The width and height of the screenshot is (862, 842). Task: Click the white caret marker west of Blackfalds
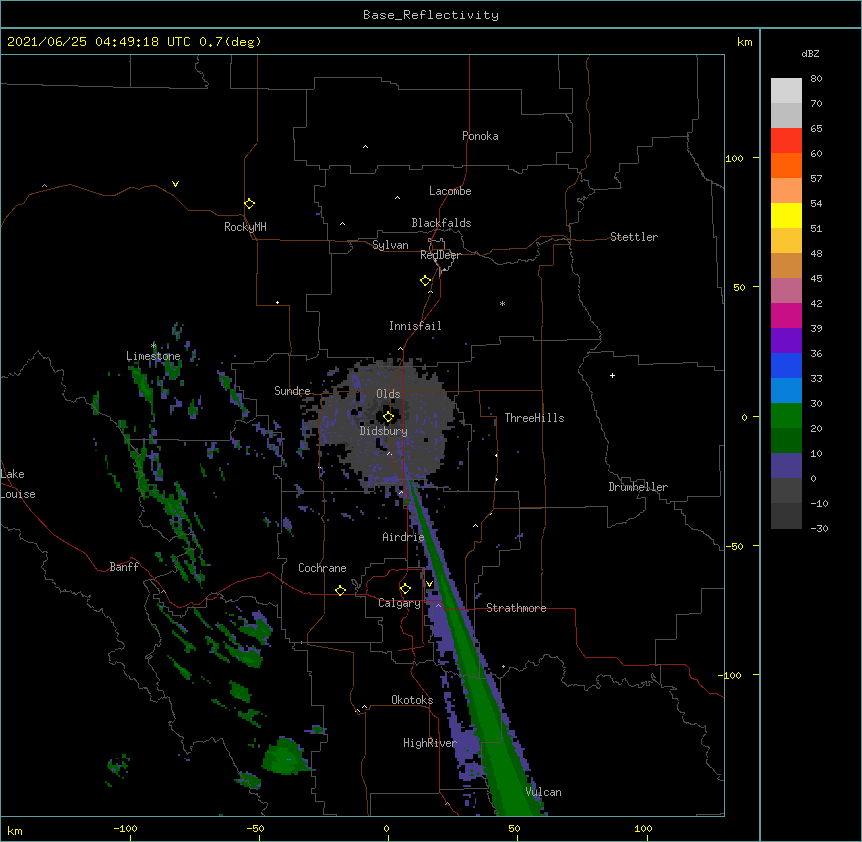(x=342, y=224)
